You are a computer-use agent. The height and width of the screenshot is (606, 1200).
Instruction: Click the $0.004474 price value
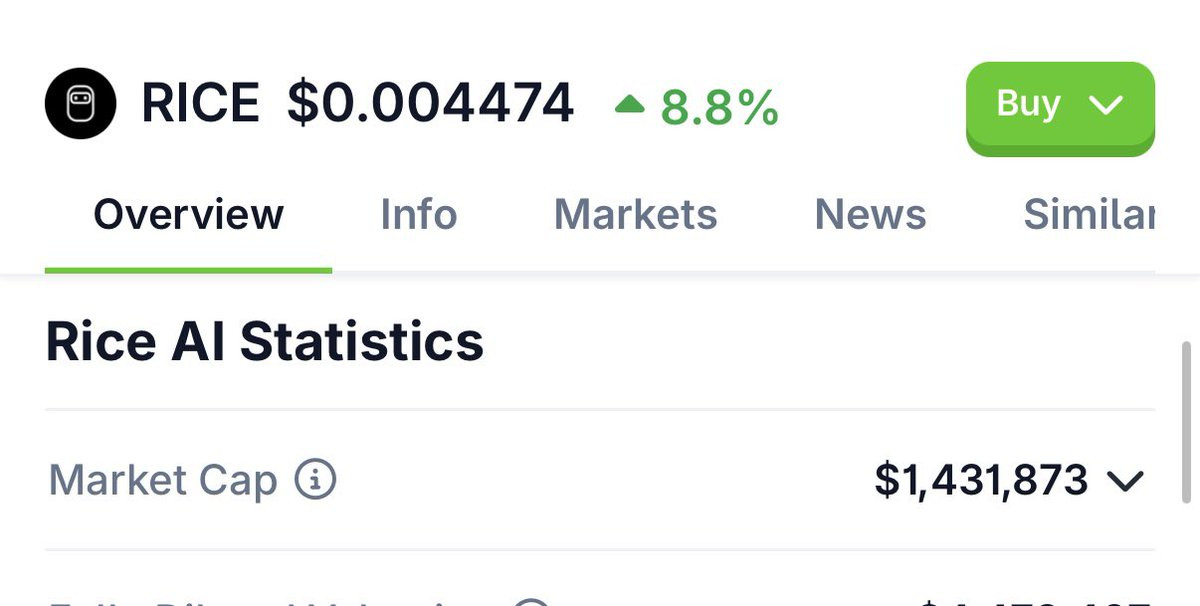tap(431, 103)
